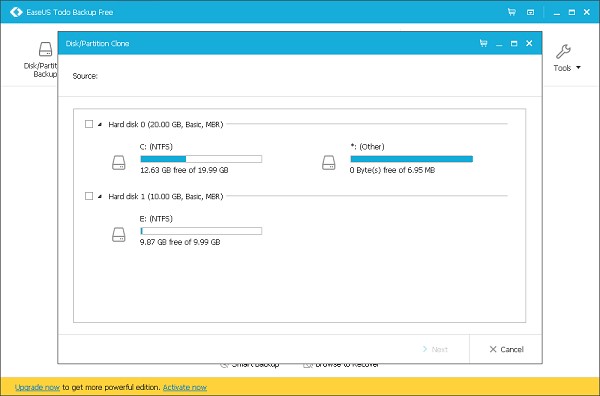
Task: Click the C: partition usage bar
Action: coord(201,159)
